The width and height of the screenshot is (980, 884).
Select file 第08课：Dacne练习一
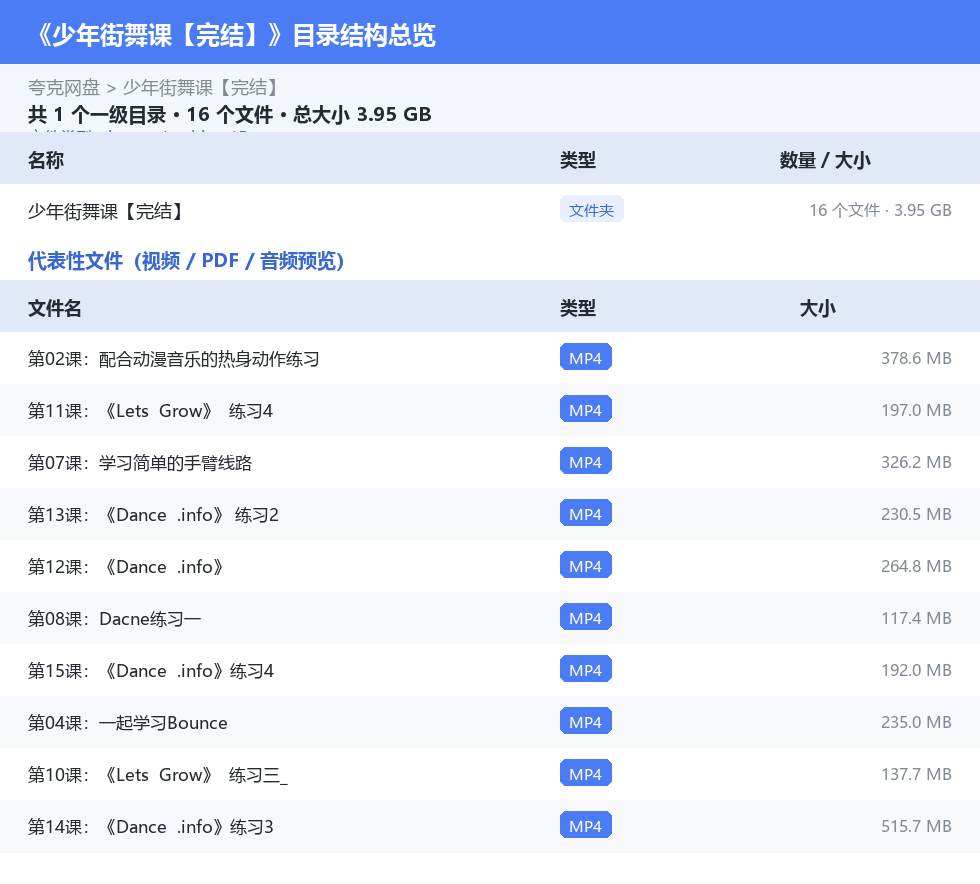[114, 618]
